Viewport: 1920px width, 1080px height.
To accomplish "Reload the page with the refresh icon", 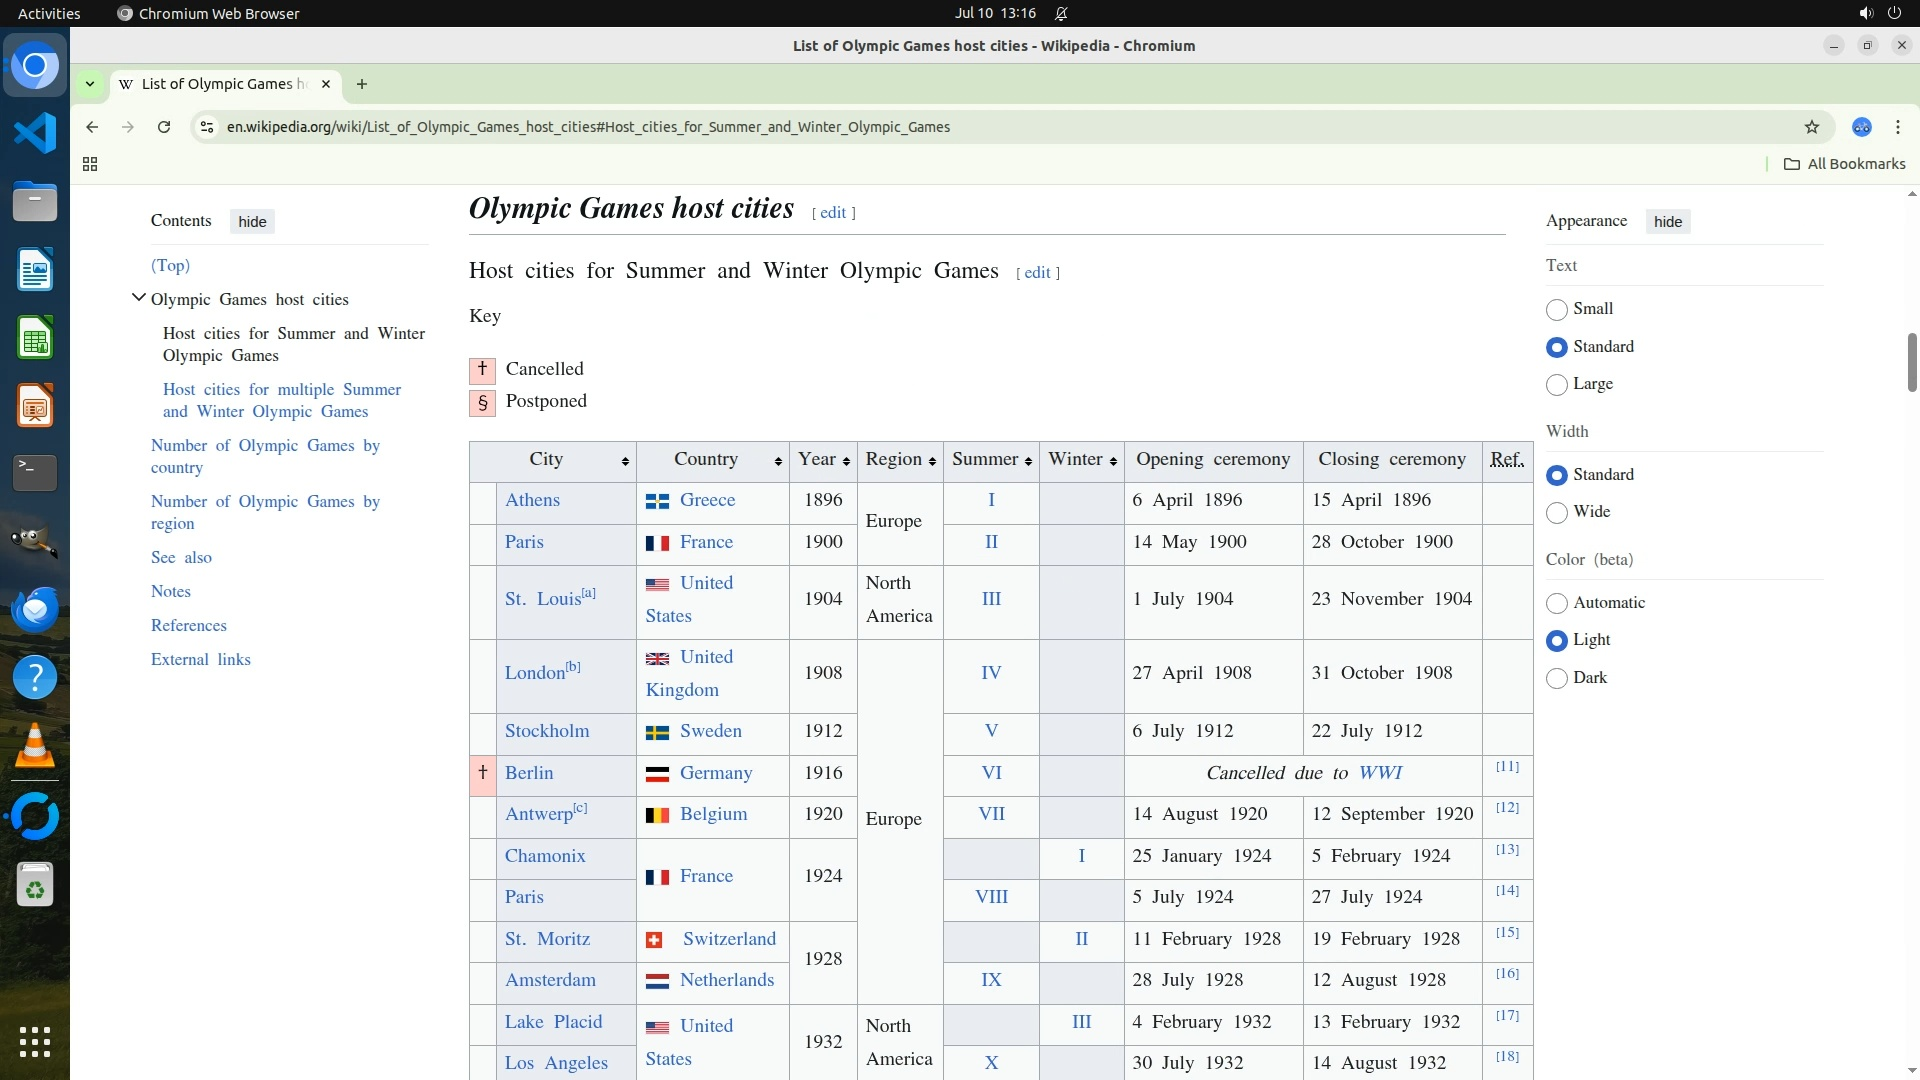I will point(164,127).
